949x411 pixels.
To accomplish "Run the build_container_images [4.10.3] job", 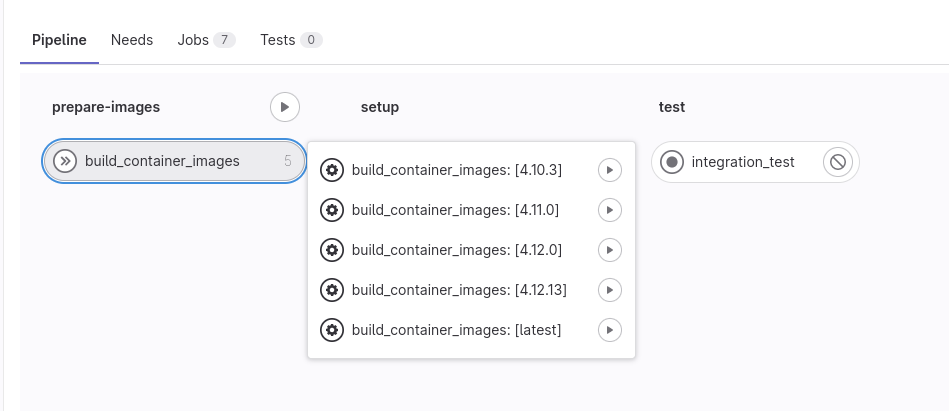I will pos(609,170).
